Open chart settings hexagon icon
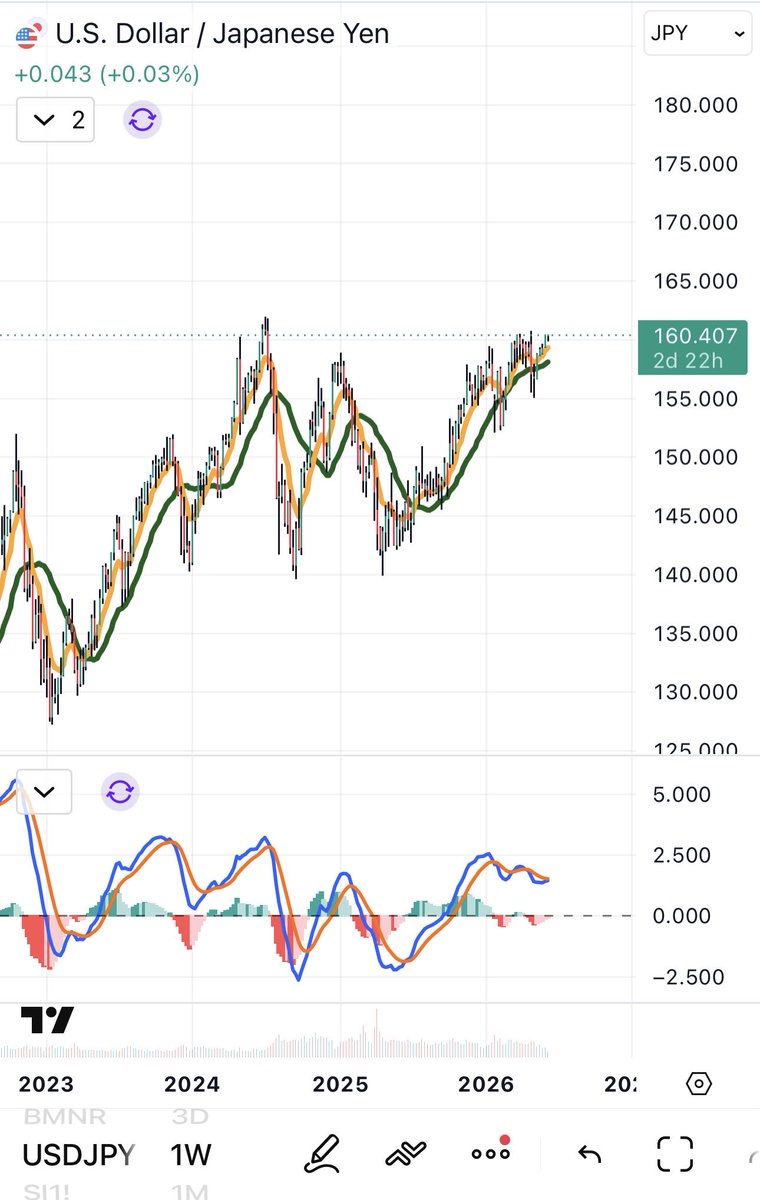This screenshot has height=1200, width=760. click(699, 1084)
